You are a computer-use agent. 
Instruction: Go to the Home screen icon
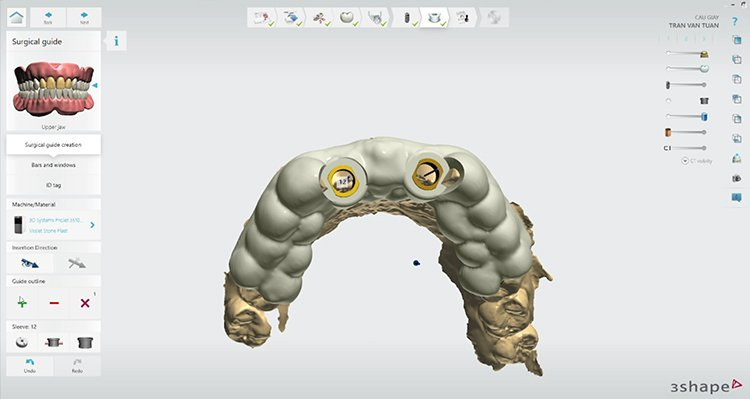coord(17,18)
